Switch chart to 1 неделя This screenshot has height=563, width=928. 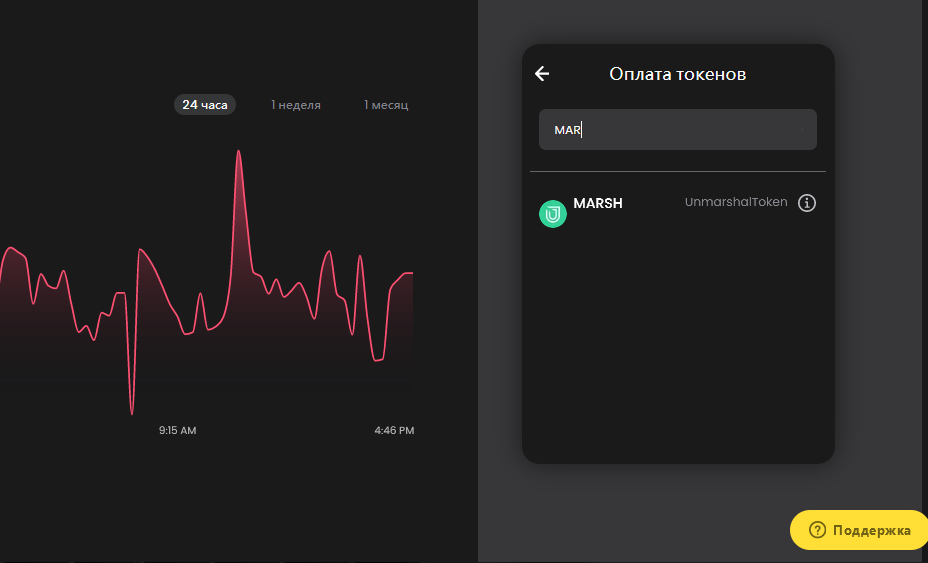tap(296, 105)
